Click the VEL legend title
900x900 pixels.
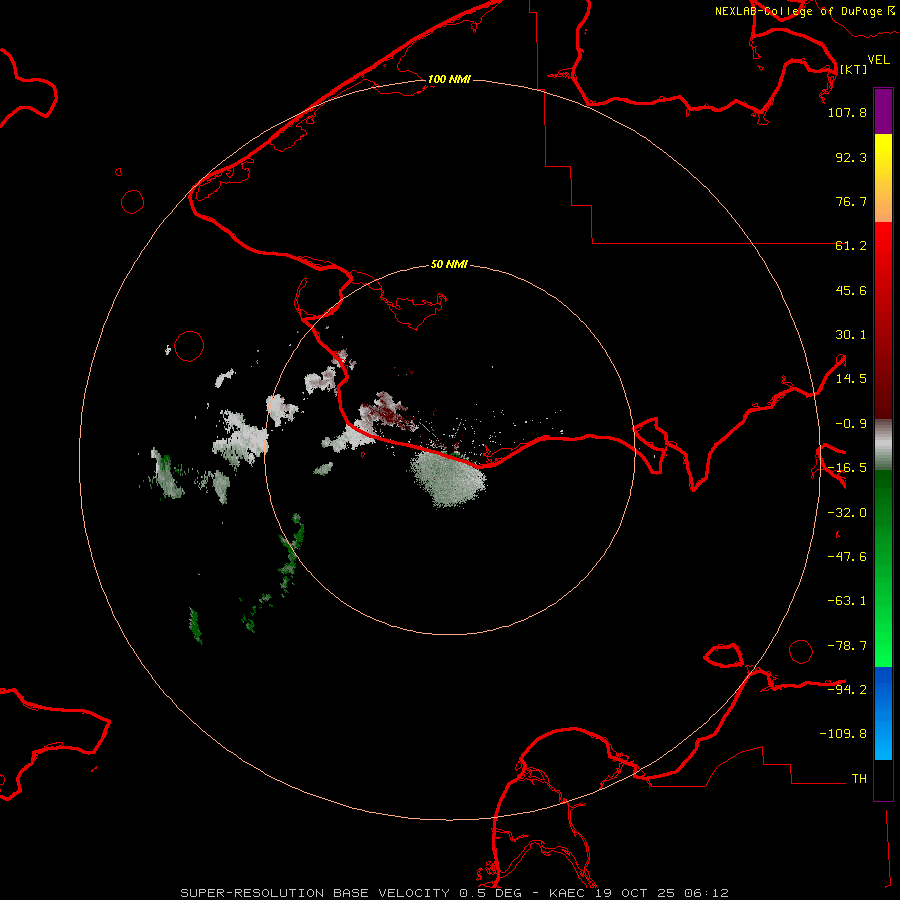click(878, 59)
